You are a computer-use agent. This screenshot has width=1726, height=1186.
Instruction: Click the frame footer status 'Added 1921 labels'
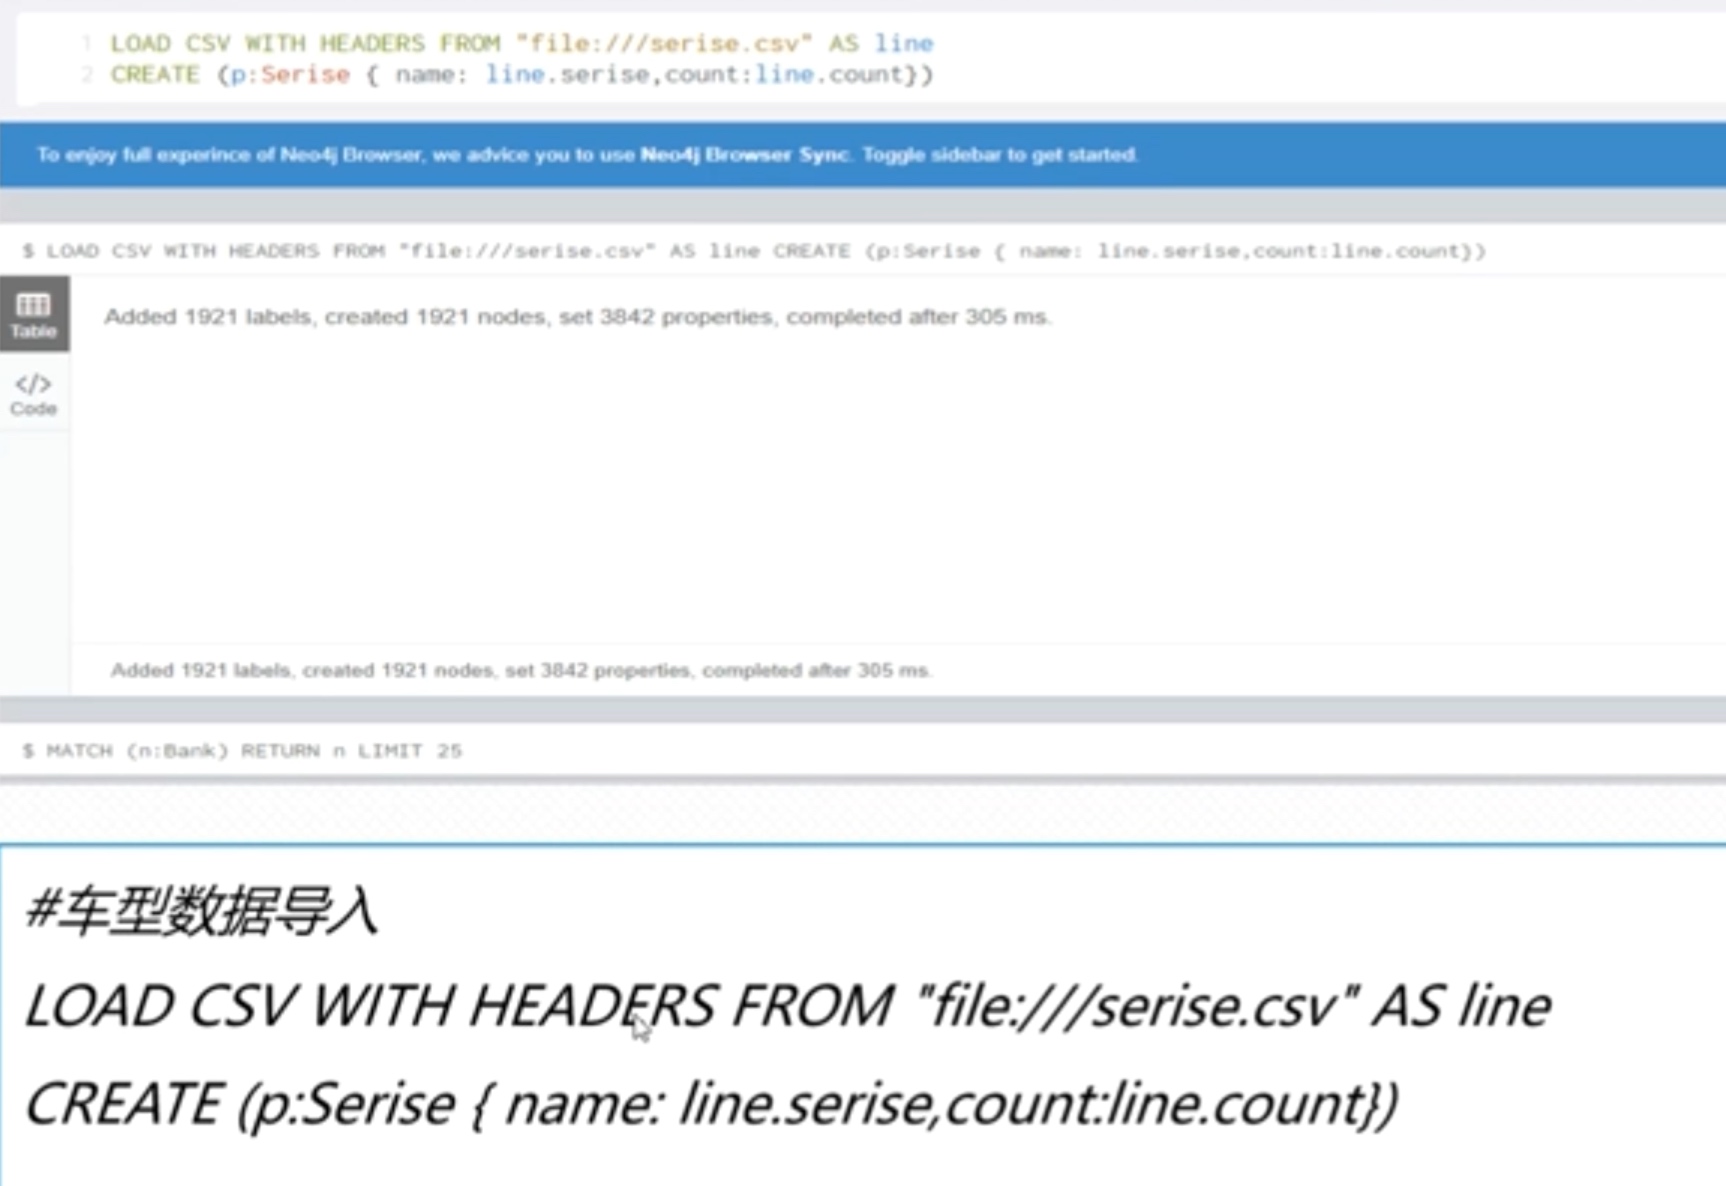(x=521, y=670)
